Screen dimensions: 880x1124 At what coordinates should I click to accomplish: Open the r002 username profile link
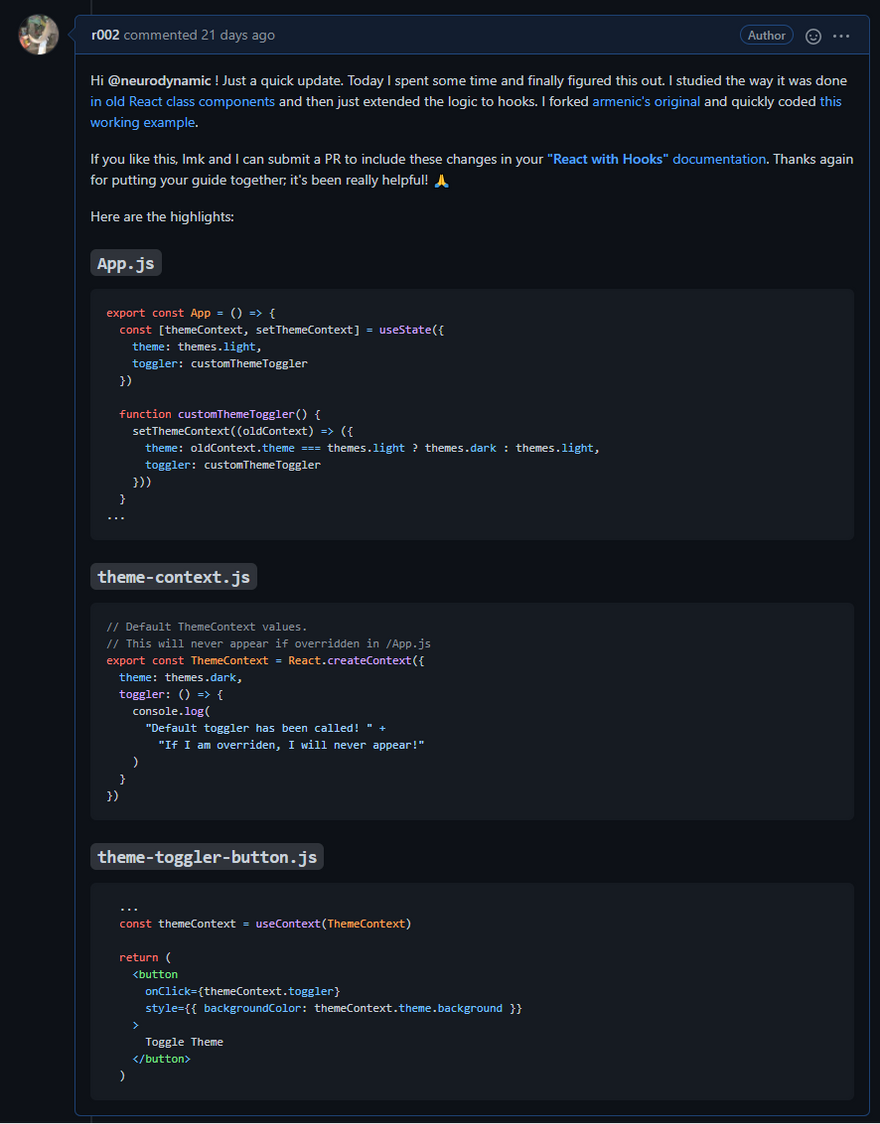[x=105, y=35]
